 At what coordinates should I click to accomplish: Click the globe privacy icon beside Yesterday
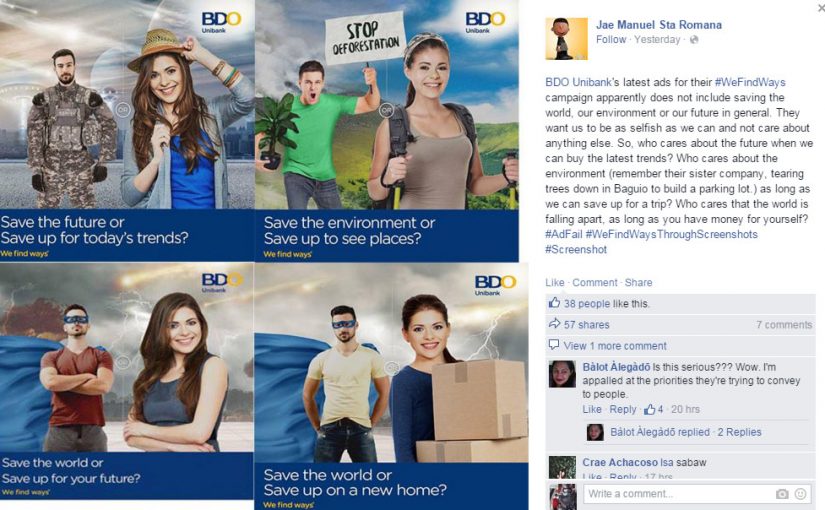pyautogui.click(x=694, y=39)
